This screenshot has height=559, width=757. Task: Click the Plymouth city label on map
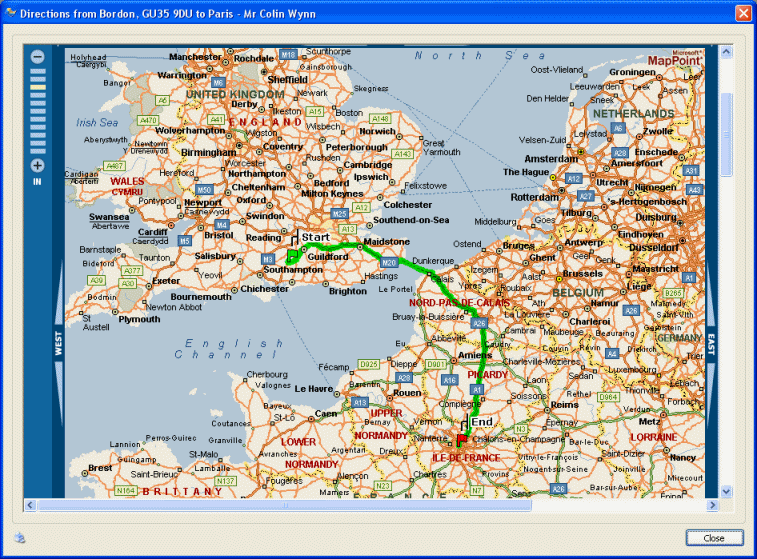click(138, 320)
